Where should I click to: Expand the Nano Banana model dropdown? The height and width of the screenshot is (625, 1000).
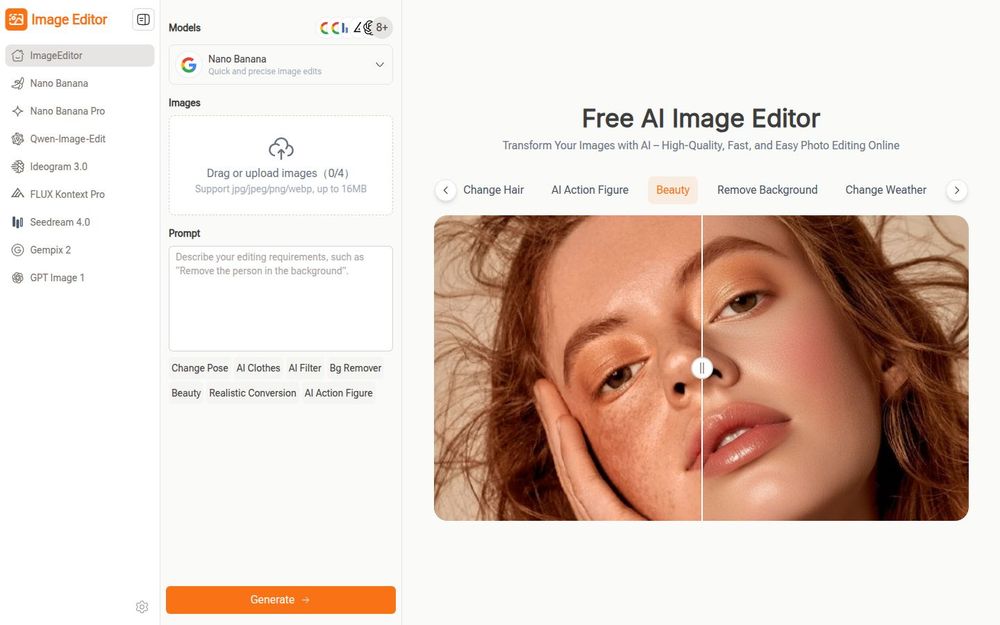(x=281, y=64)
